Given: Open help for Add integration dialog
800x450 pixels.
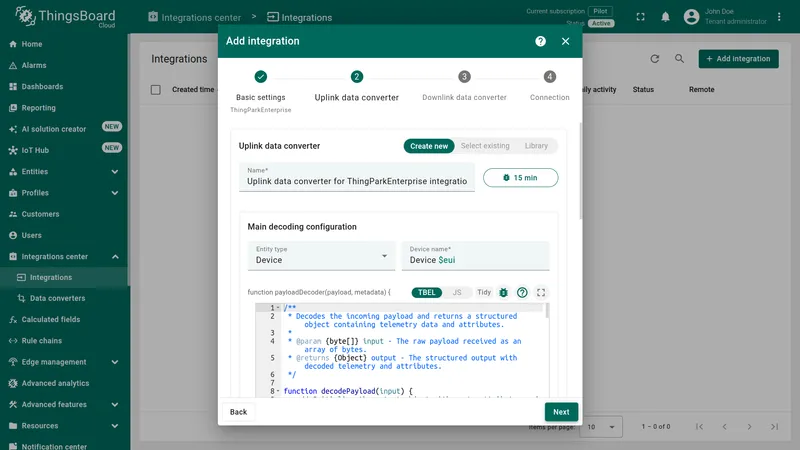Looking at the screenshot, I should click(x=540, y=41).
